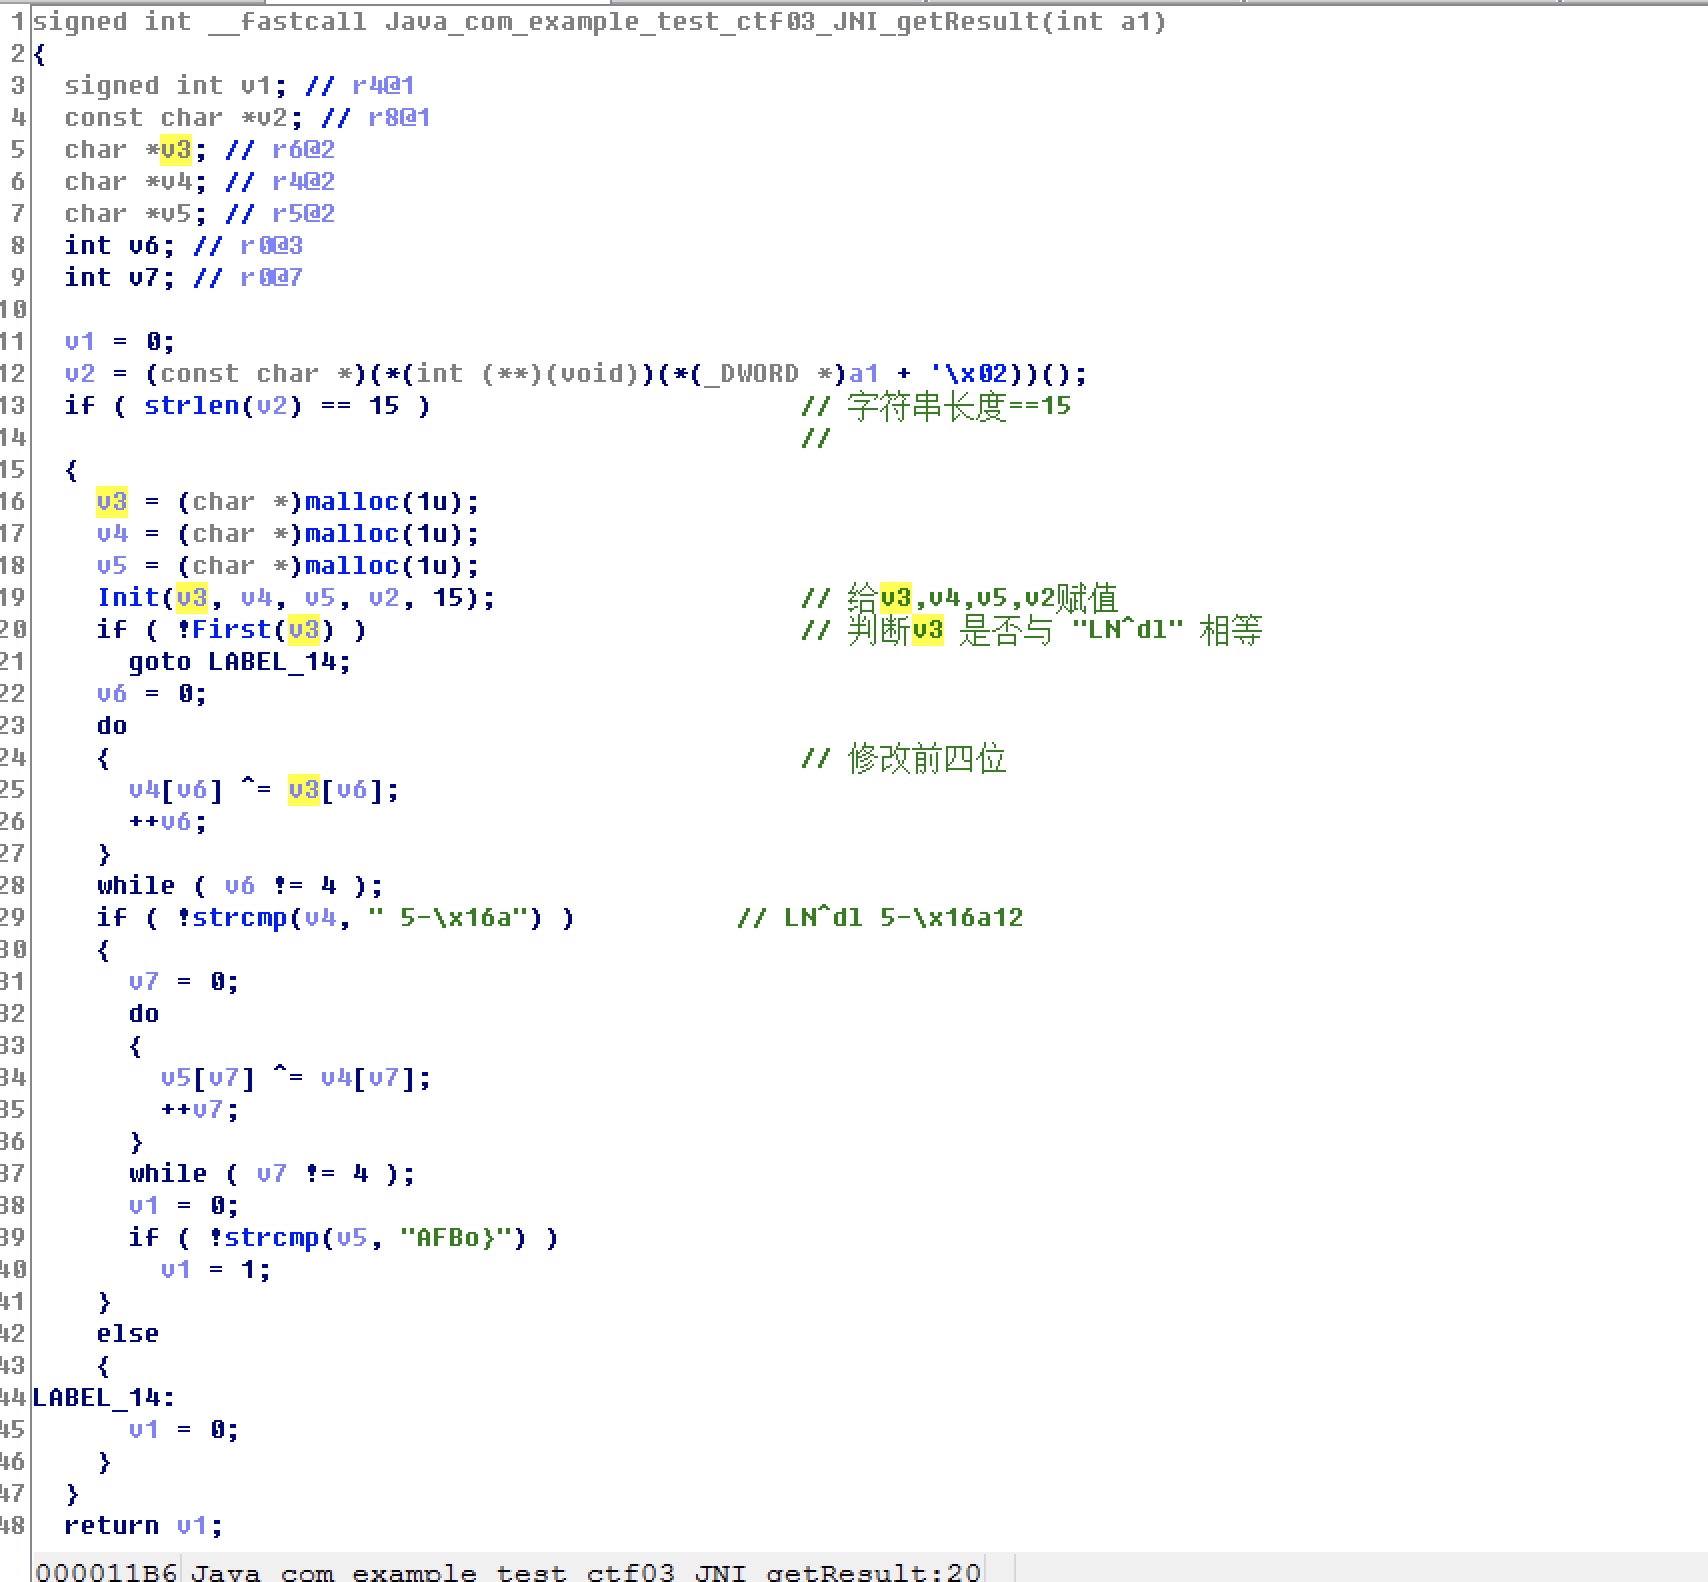Click the Init function call
The width and height of the screenshot is (1708, 1582).
tap(128, 598)
